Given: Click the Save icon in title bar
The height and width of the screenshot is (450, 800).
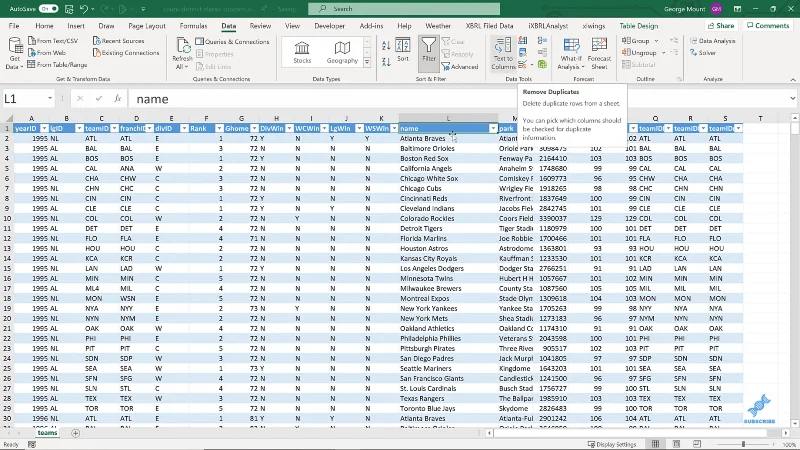Looking at the screenshot, I should tap(69, 9).
